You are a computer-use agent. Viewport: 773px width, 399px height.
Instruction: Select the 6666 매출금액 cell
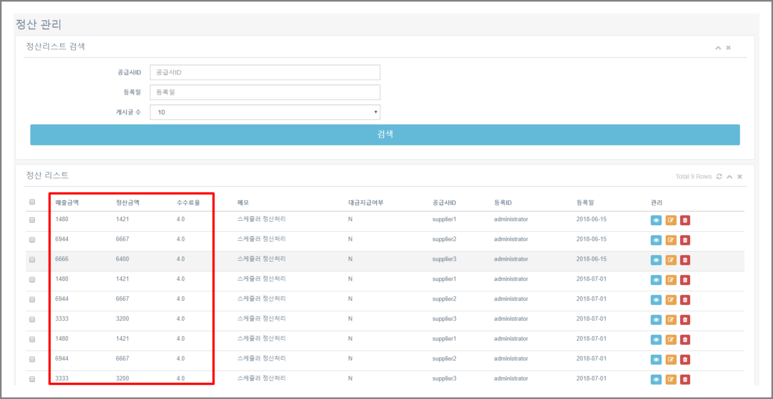[62, 259]
